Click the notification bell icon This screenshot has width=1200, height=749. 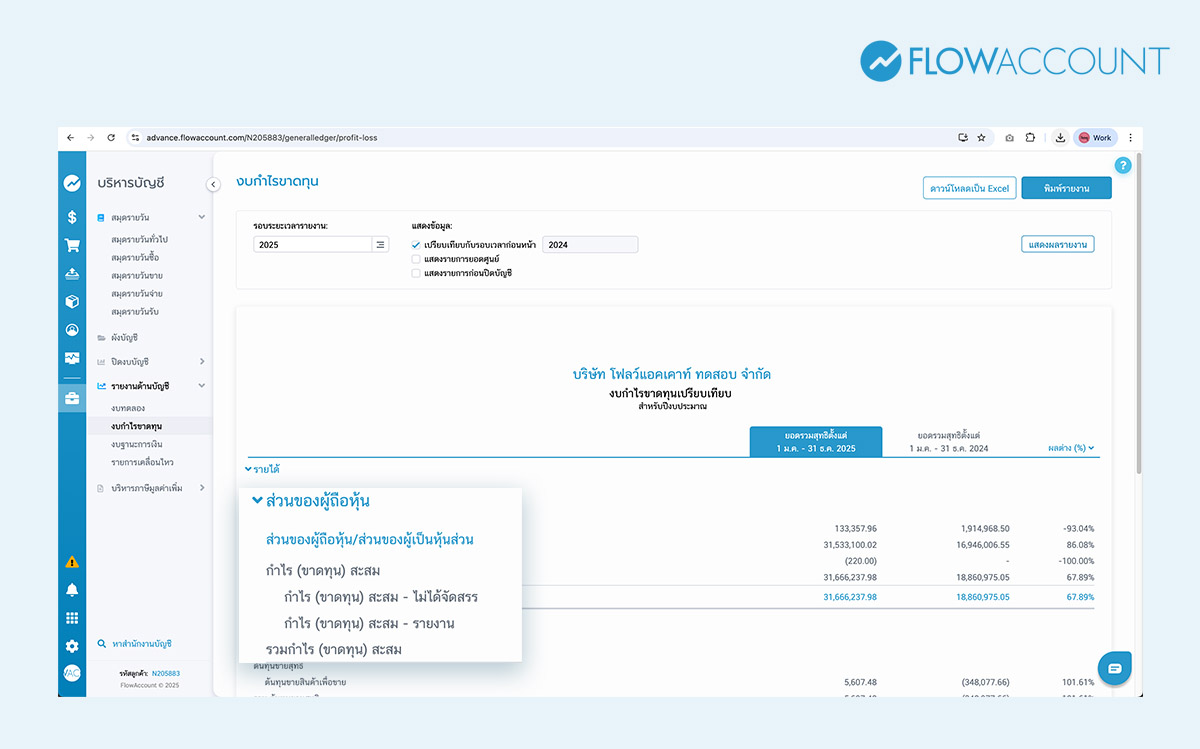click(72, 590)
